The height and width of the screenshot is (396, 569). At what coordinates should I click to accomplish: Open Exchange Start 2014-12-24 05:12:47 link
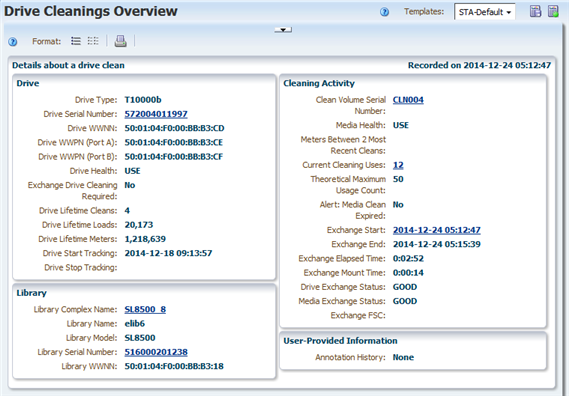click(437, 230)
